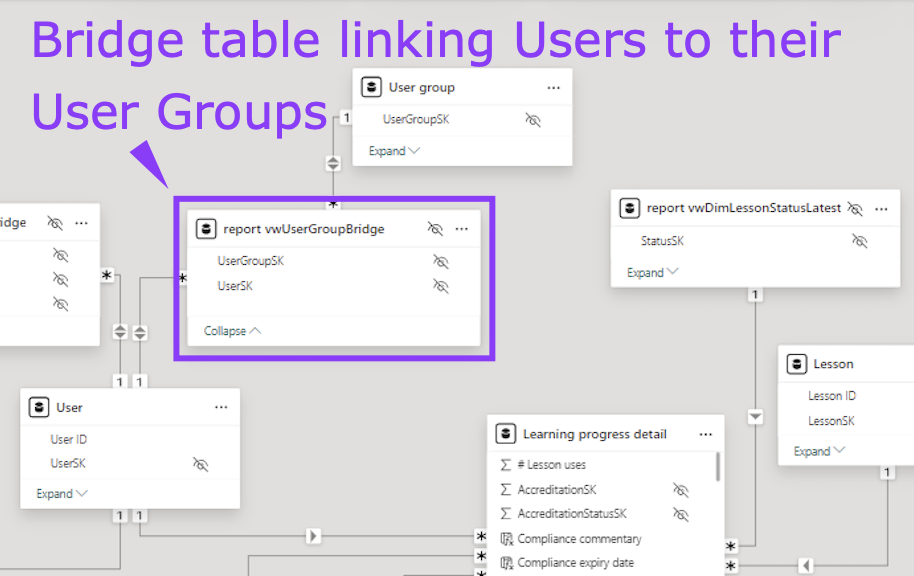
Task: Toggle visibility of UserGroupSK in User group table
Action: pos(533,120)
